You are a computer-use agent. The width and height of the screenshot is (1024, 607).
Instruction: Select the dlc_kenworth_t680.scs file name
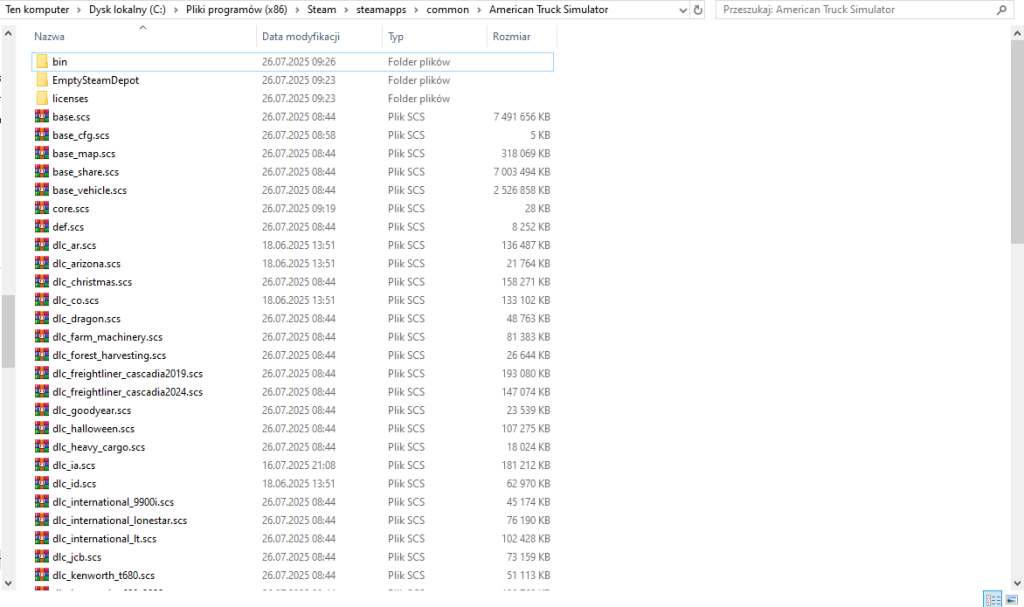[103, 575]
